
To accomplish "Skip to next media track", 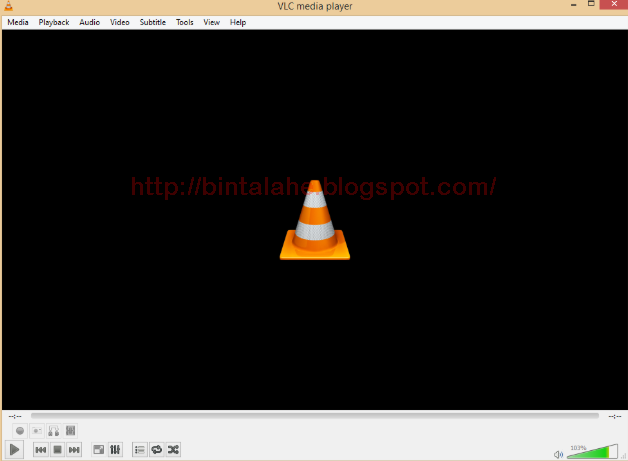I will coord(74,450).
